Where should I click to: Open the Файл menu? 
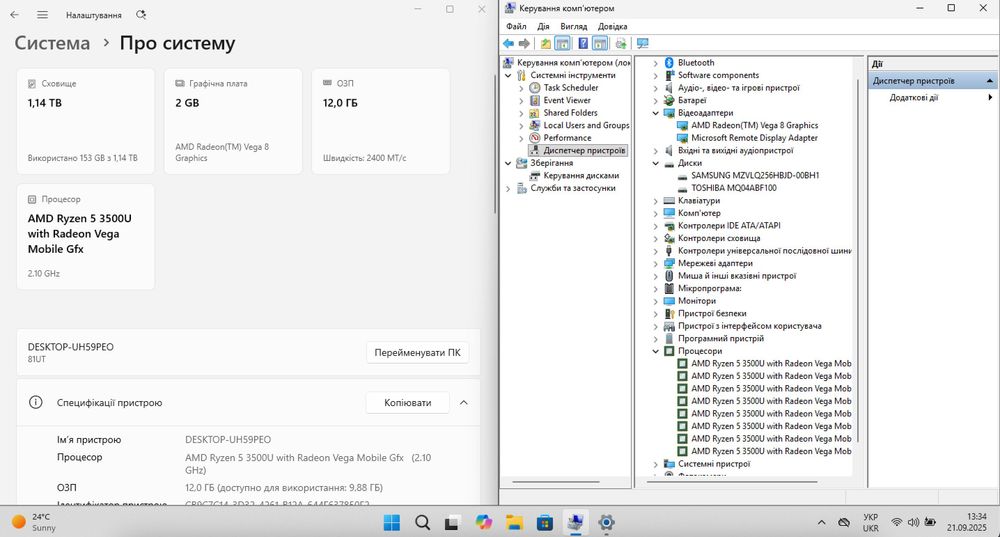pyautogui.click(x=516, y=26)
